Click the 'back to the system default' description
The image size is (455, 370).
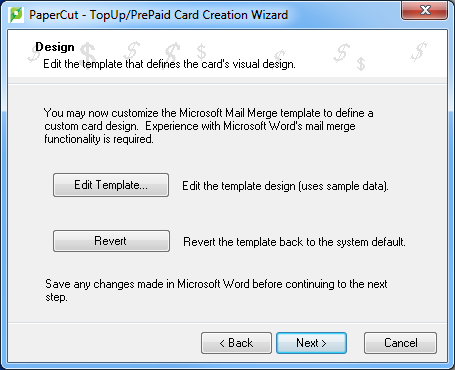294,242
